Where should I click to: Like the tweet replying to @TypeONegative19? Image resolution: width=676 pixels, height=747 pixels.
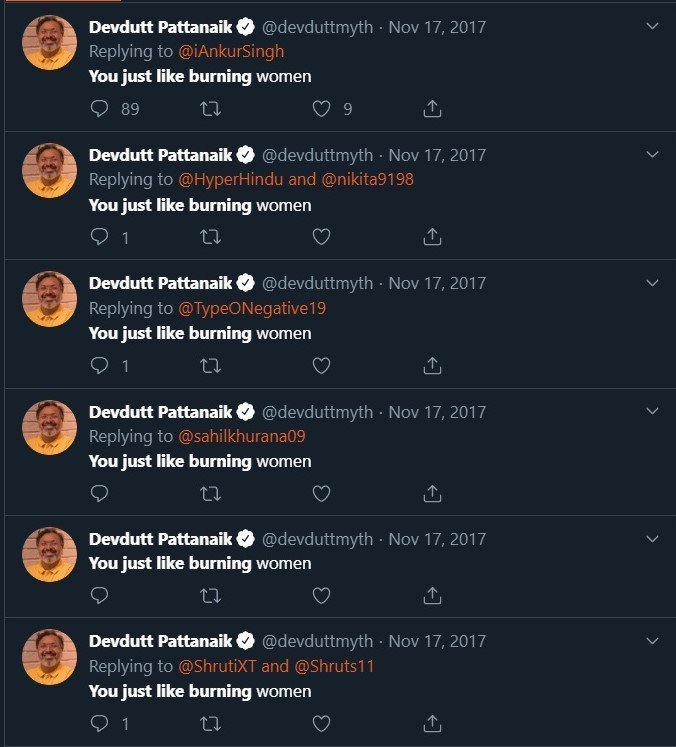click(321, 365)
